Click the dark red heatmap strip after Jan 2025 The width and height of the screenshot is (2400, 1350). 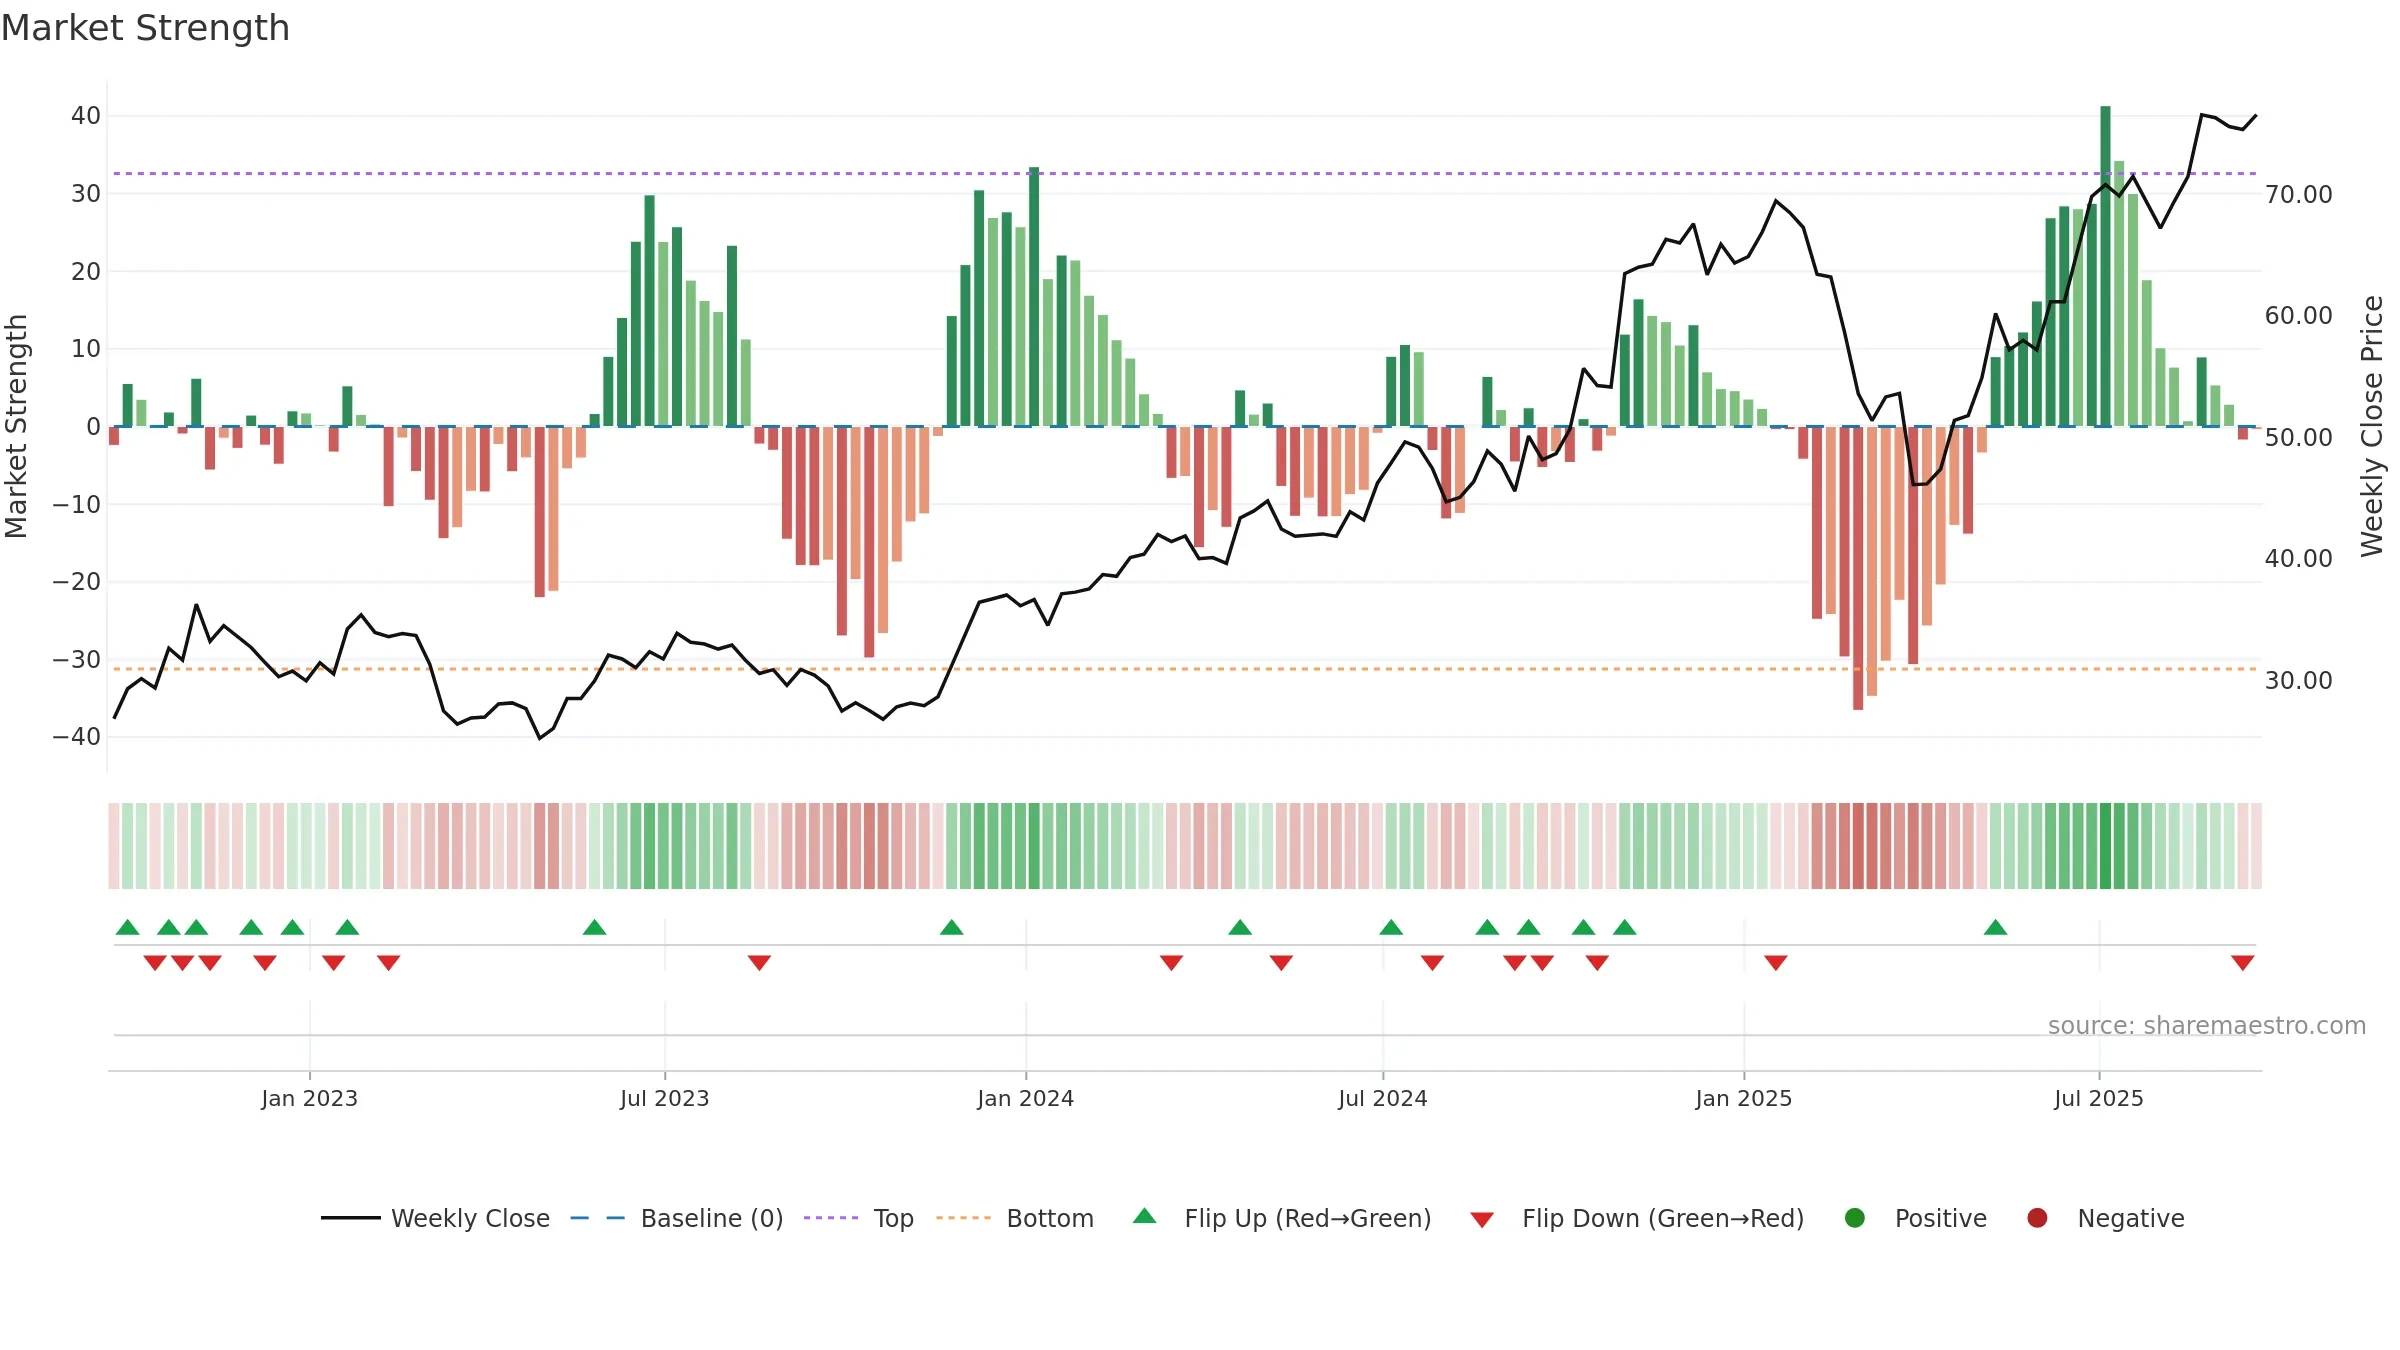pos(1858,846)
